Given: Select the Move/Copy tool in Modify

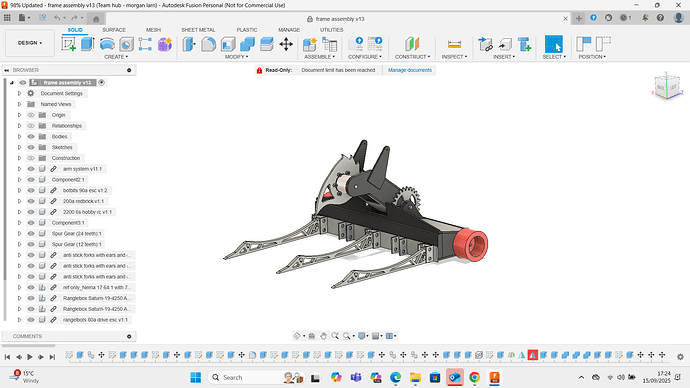Looking at the screenshot, I should [x=286, y=44].
